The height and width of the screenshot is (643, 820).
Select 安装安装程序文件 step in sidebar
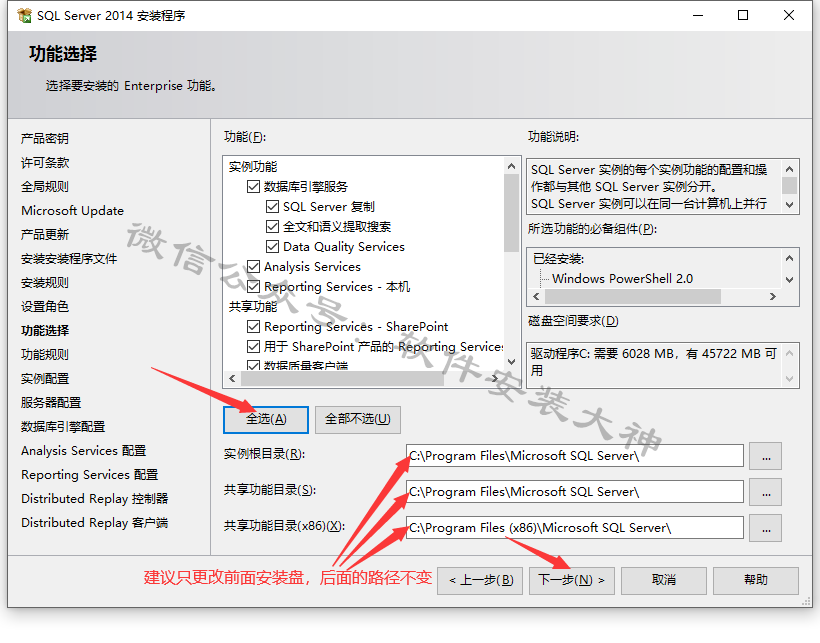[69, 259]
